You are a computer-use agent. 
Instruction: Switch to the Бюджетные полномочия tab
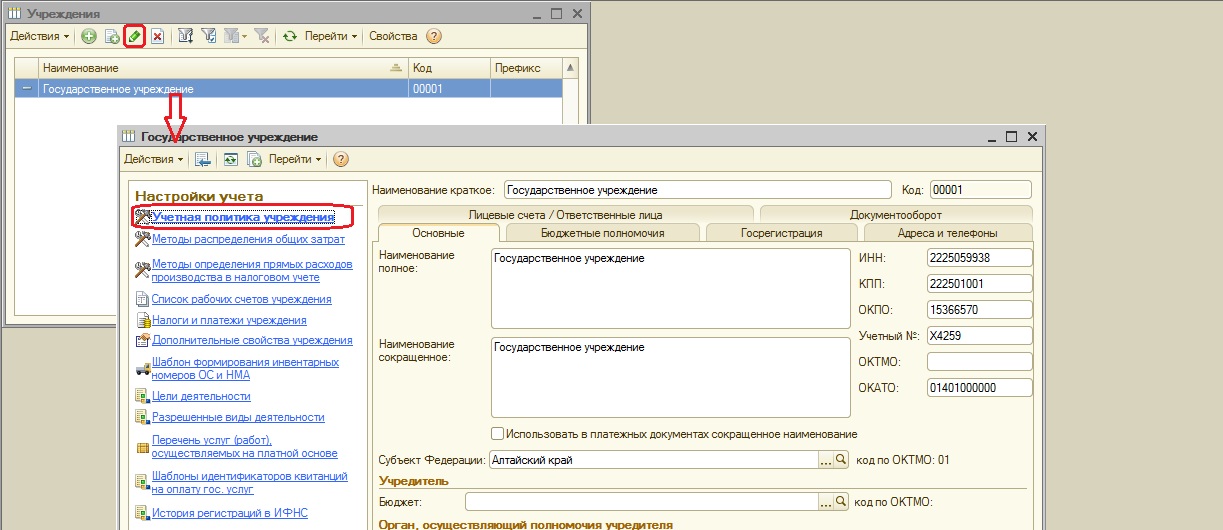602,233
